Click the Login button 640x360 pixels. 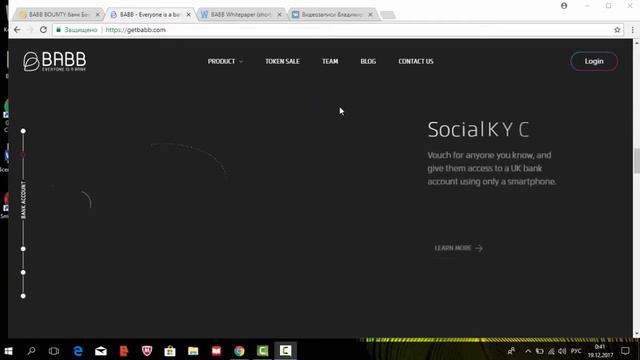tap(594, 61)
